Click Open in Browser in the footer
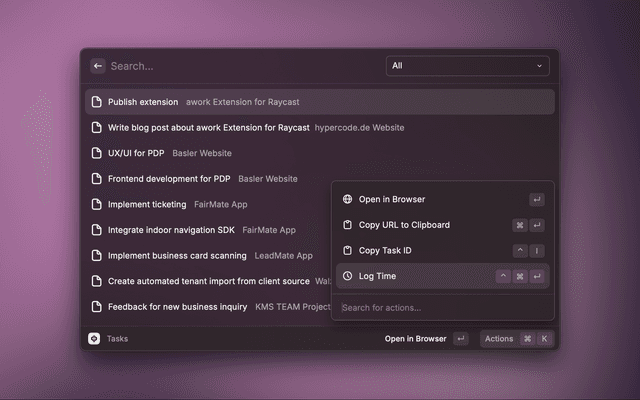 [416, 339]
